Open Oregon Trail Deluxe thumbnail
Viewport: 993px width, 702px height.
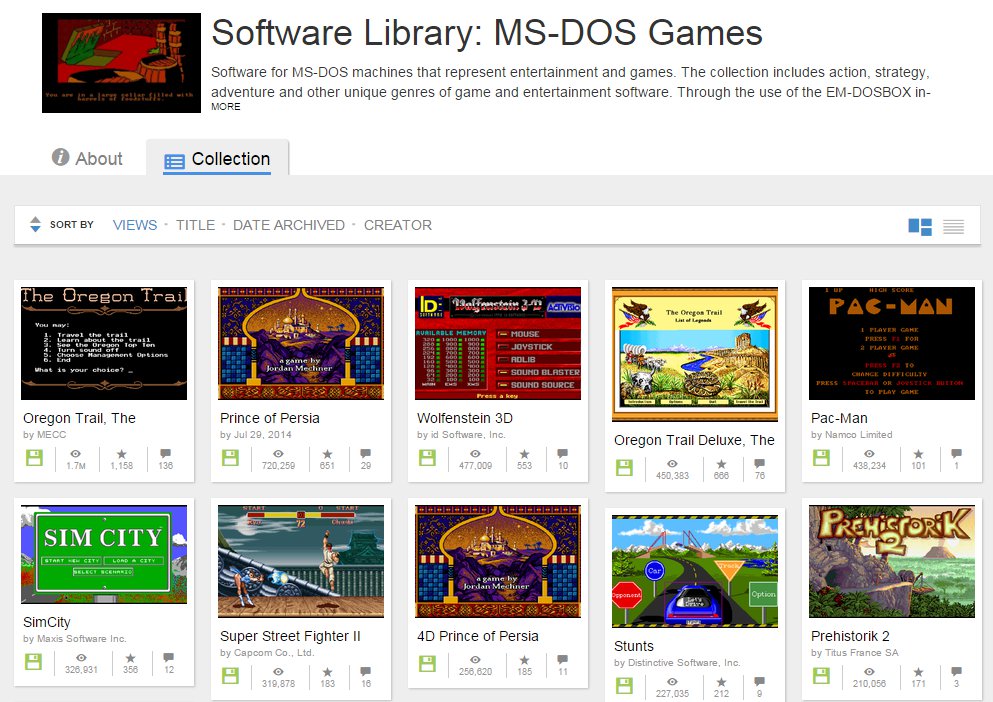coord(695,354)
